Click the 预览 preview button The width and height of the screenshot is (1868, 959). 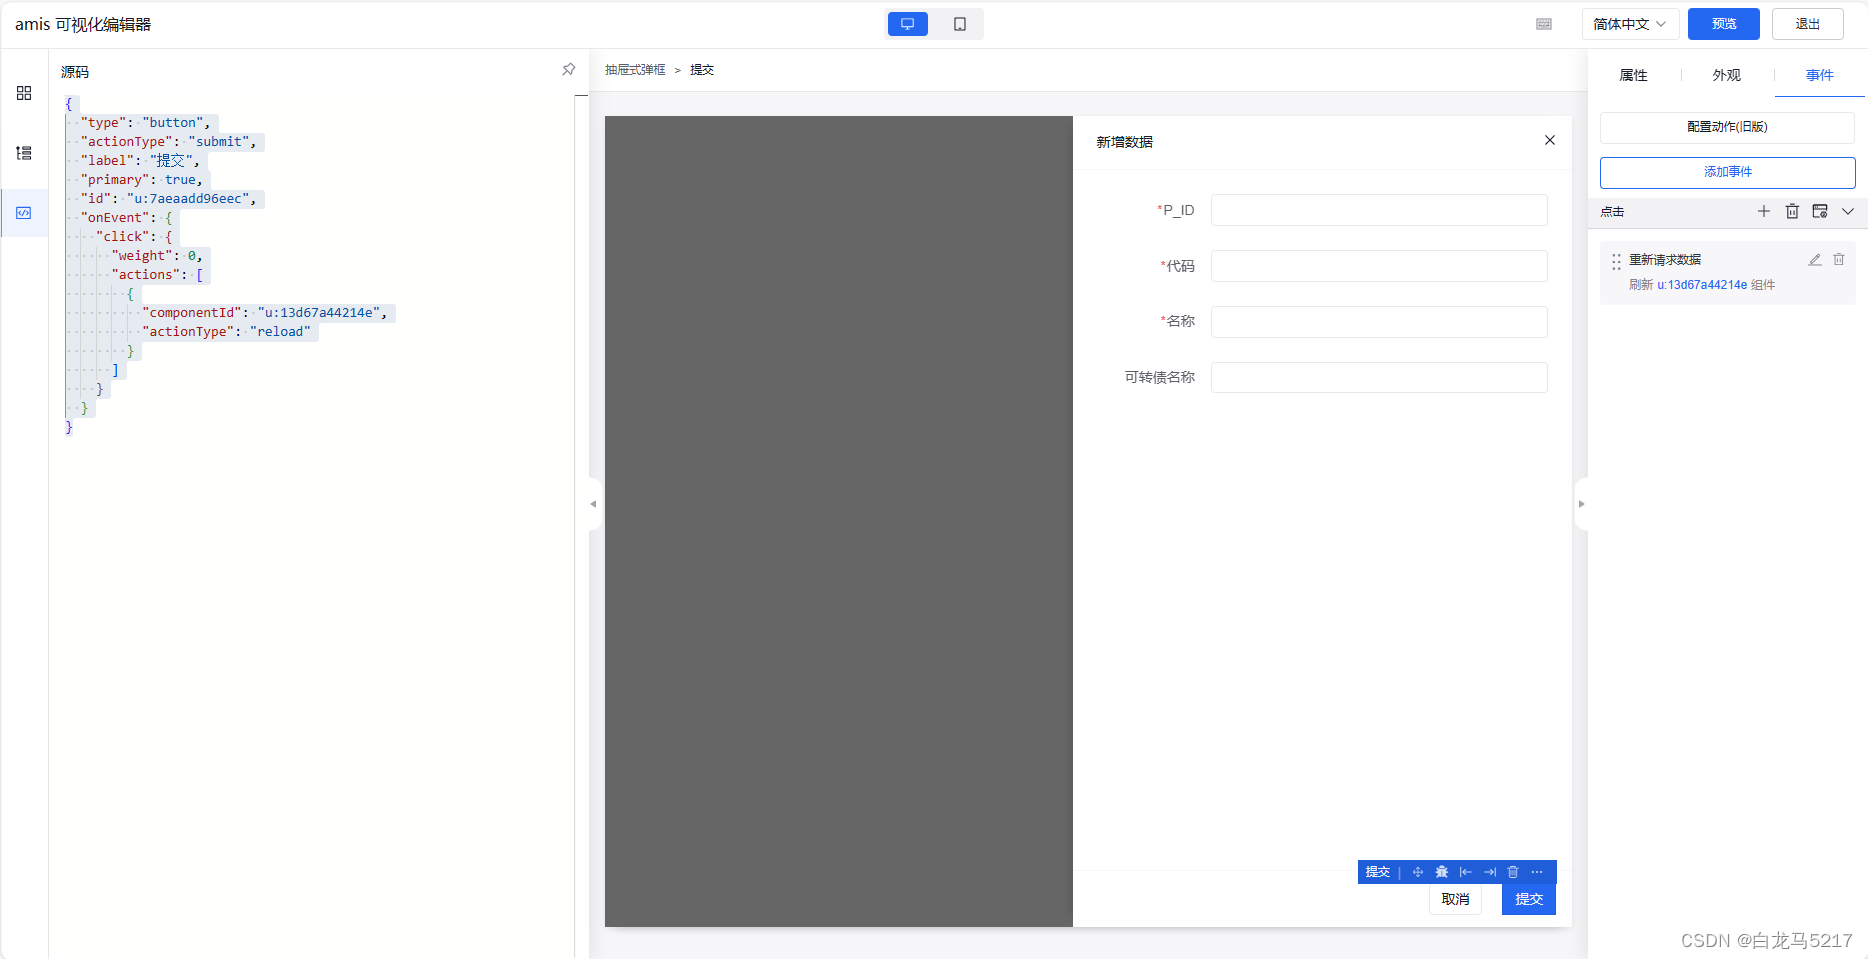(x=1724, y=24)
